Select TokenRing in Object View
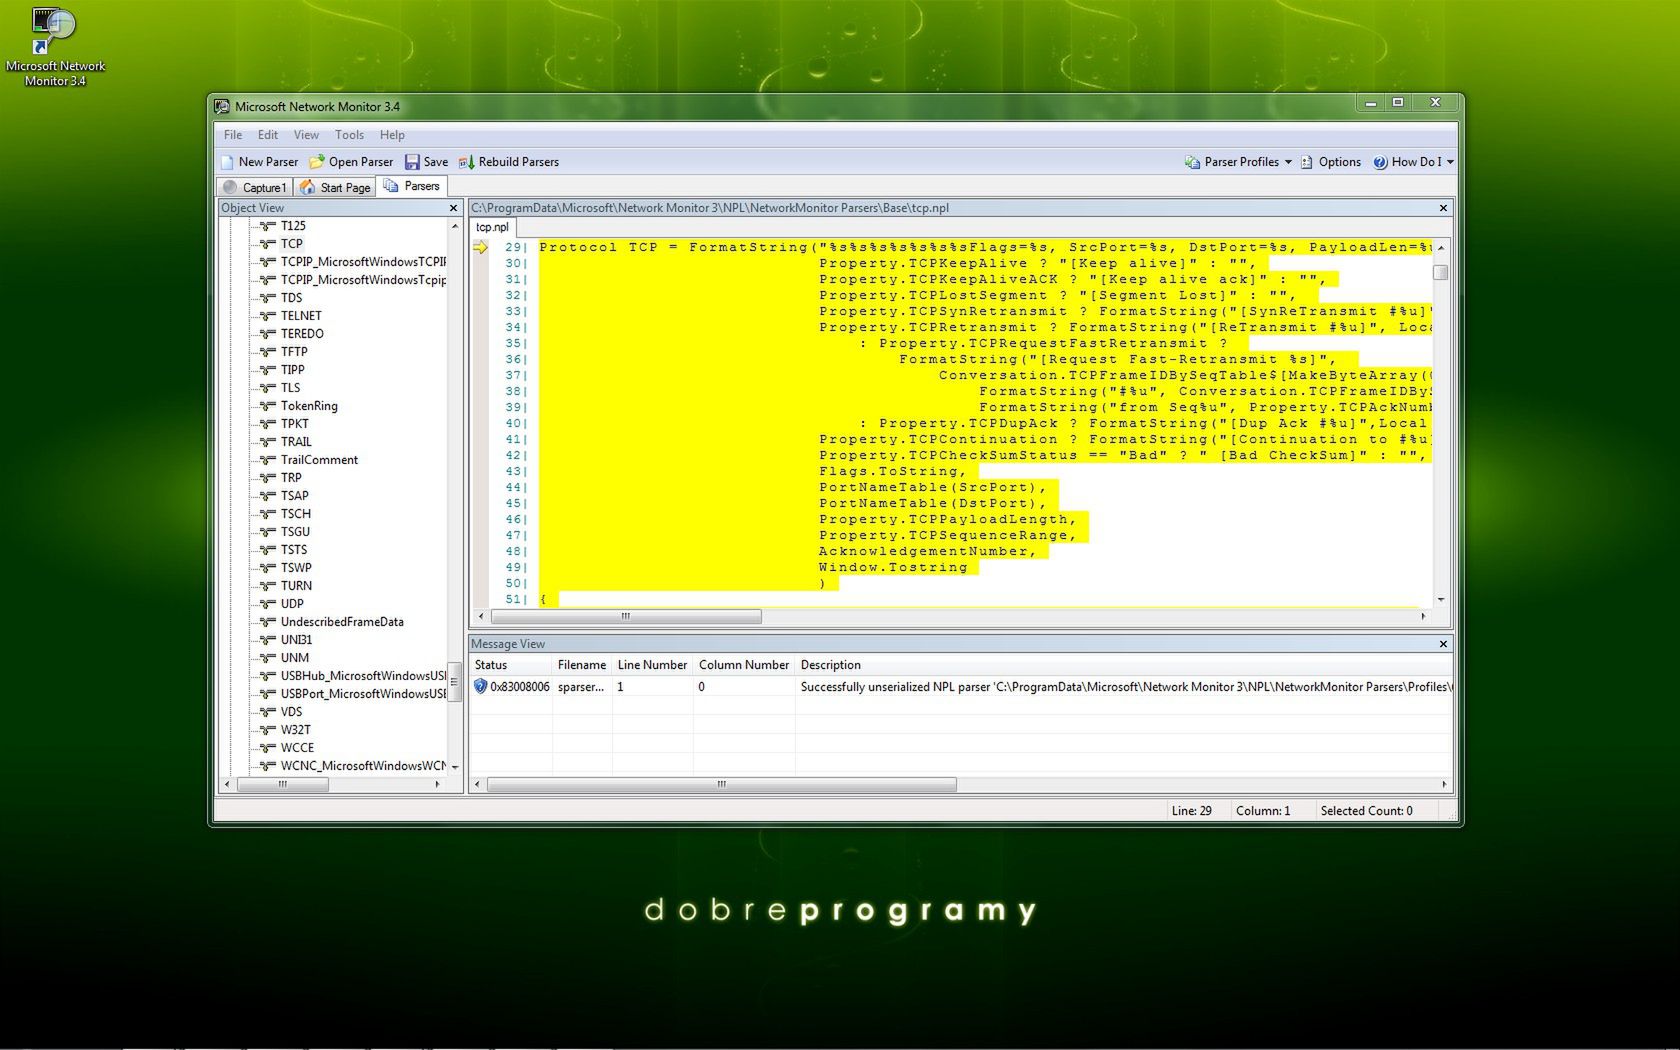The image size is (1680, 1050). (x=309, y=406)
